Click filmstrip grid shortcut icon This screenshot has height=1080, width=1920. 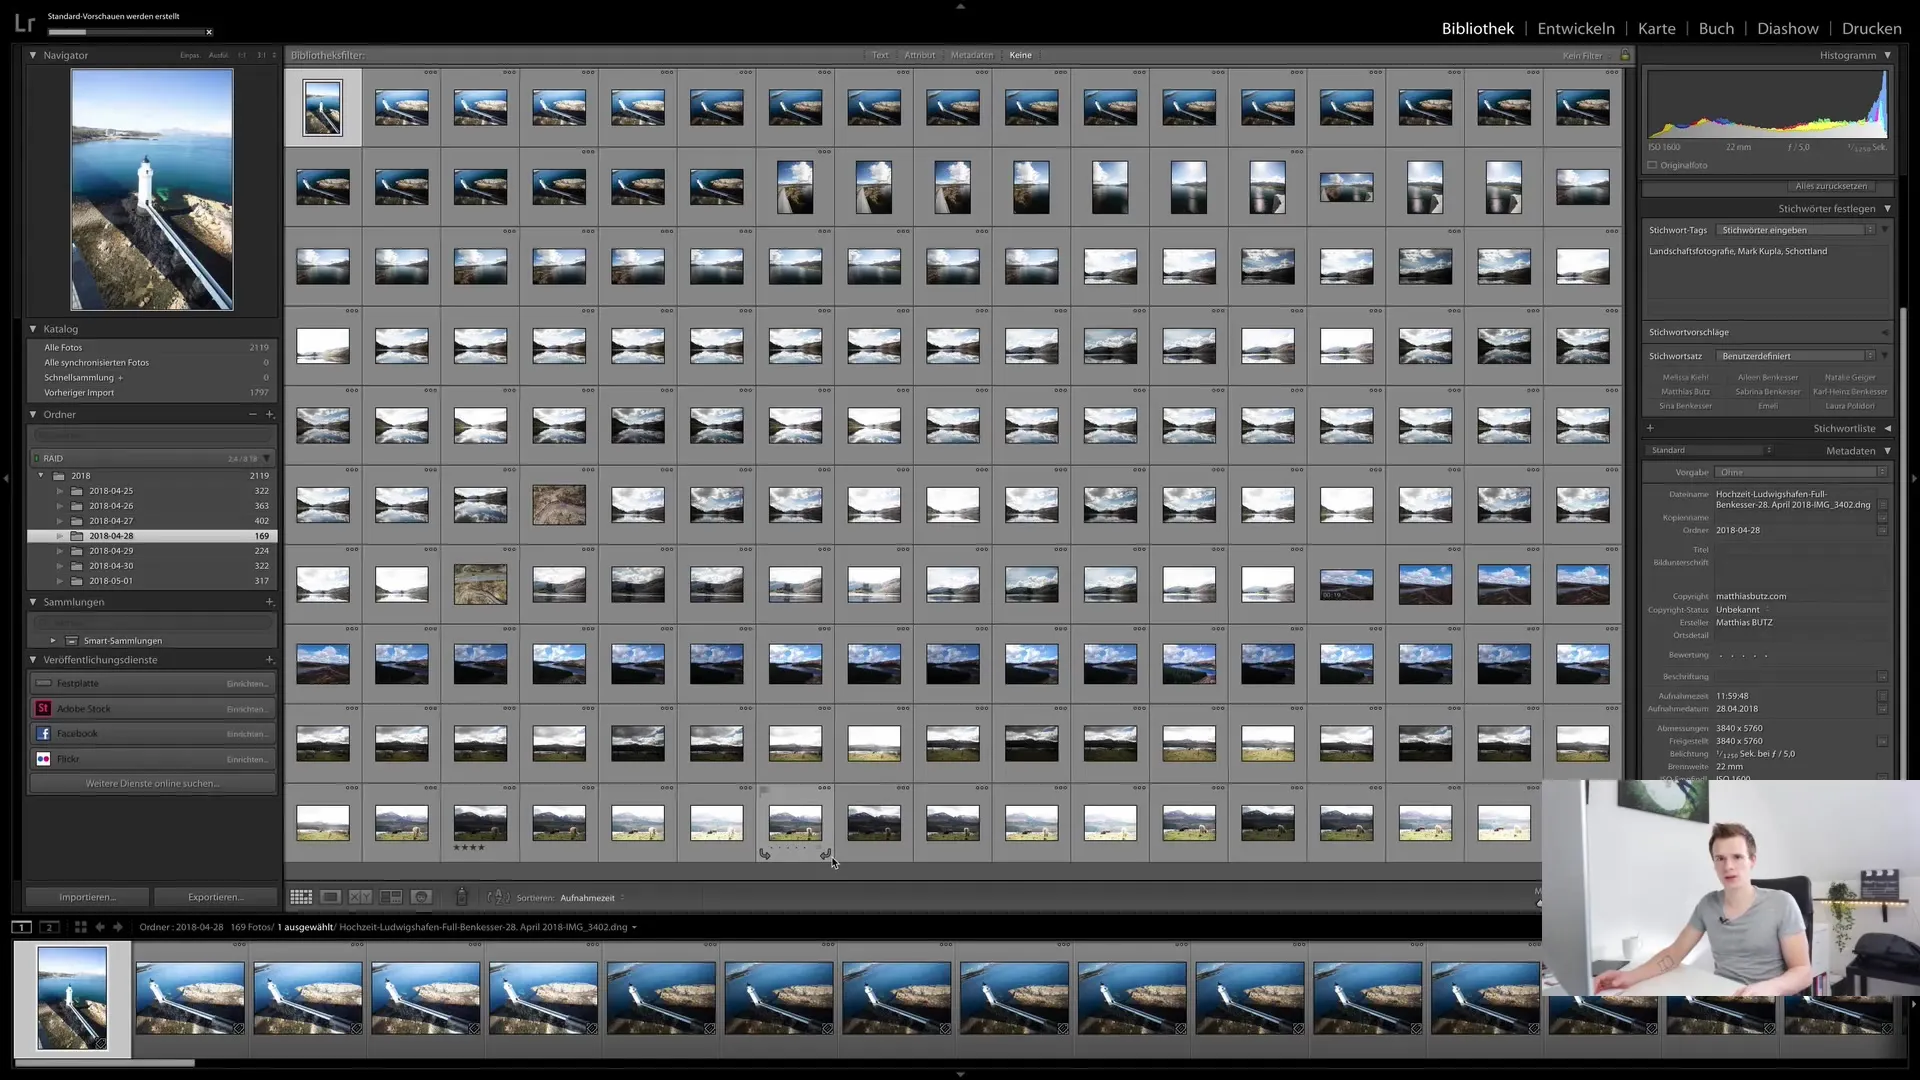[81, 927]
